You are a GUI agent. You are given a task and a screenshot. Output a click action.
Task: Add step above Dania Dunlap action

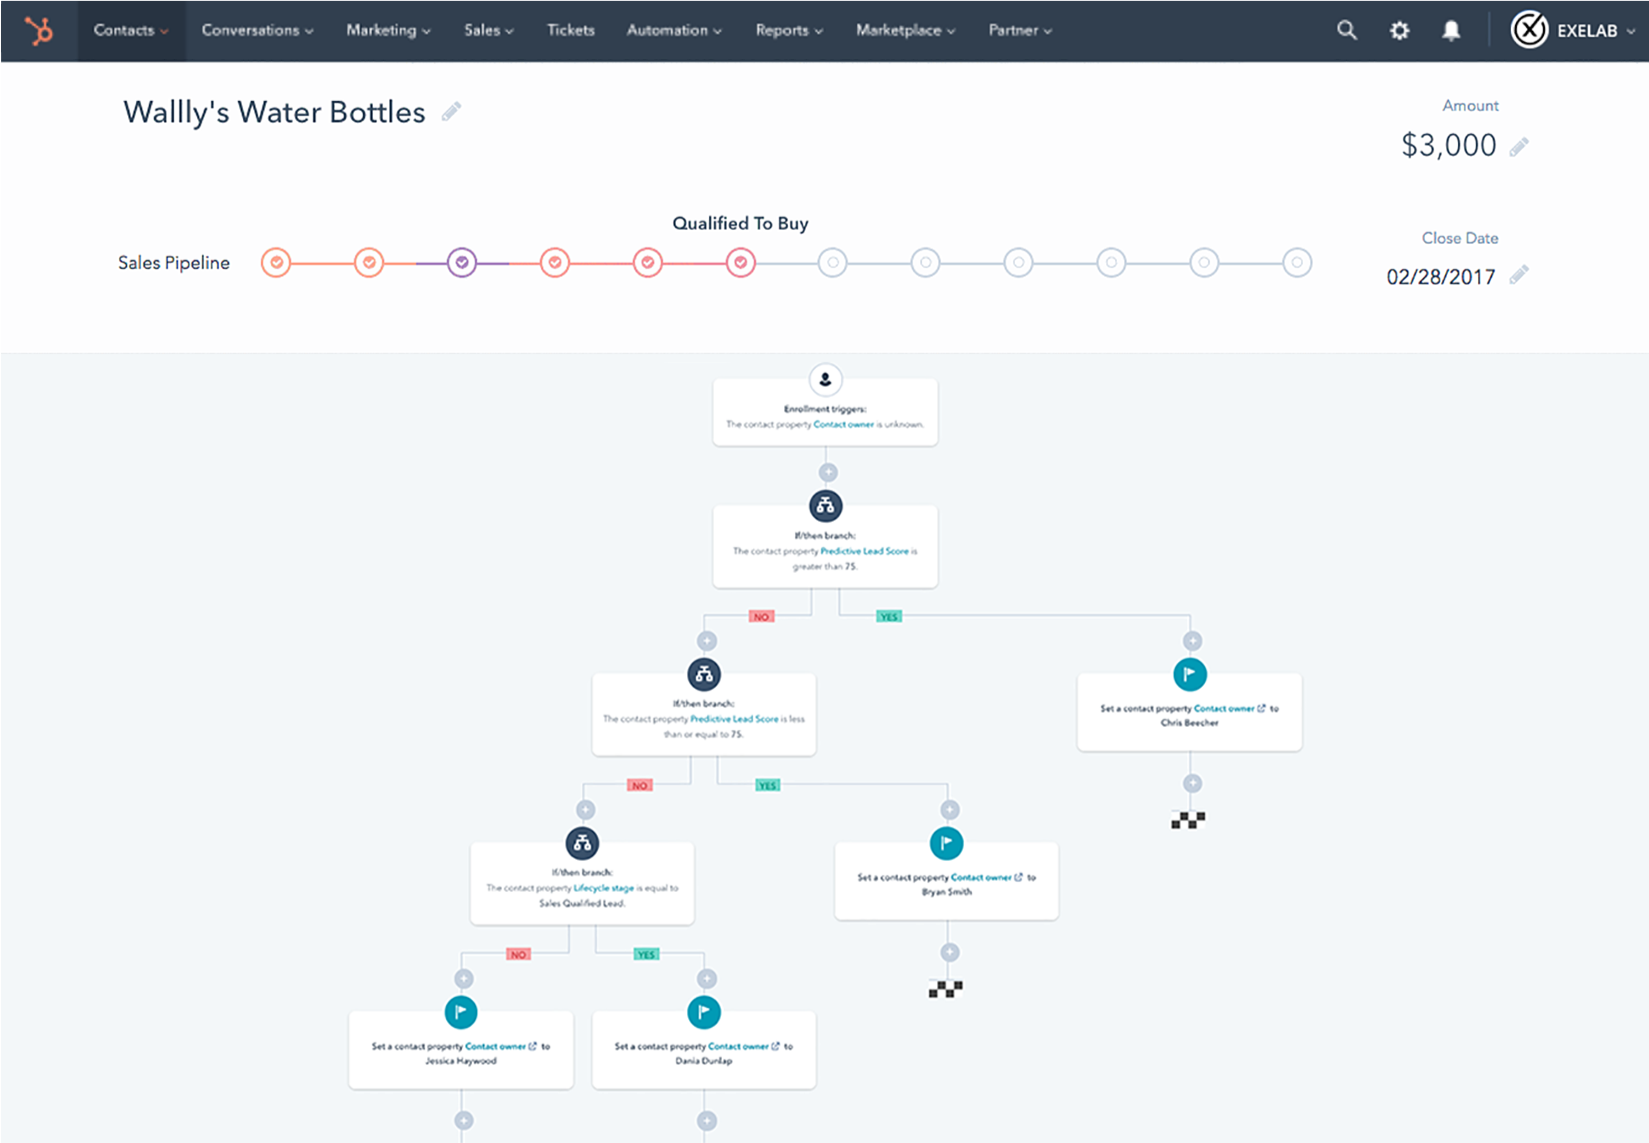coord(707,979)
